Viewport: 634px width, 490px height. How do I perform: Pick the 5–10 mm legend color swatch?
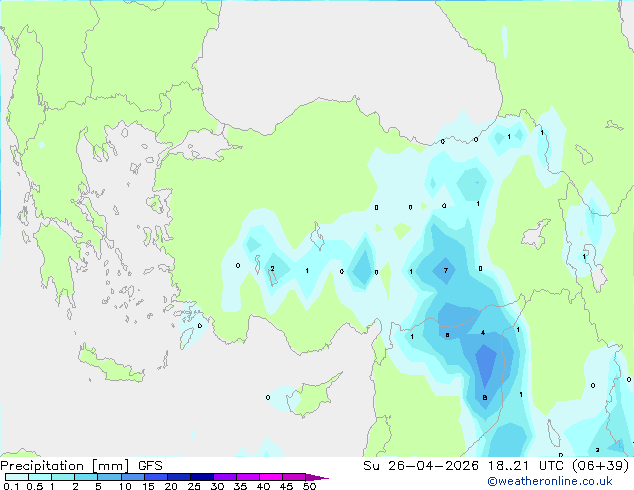[x=109, y=477]
